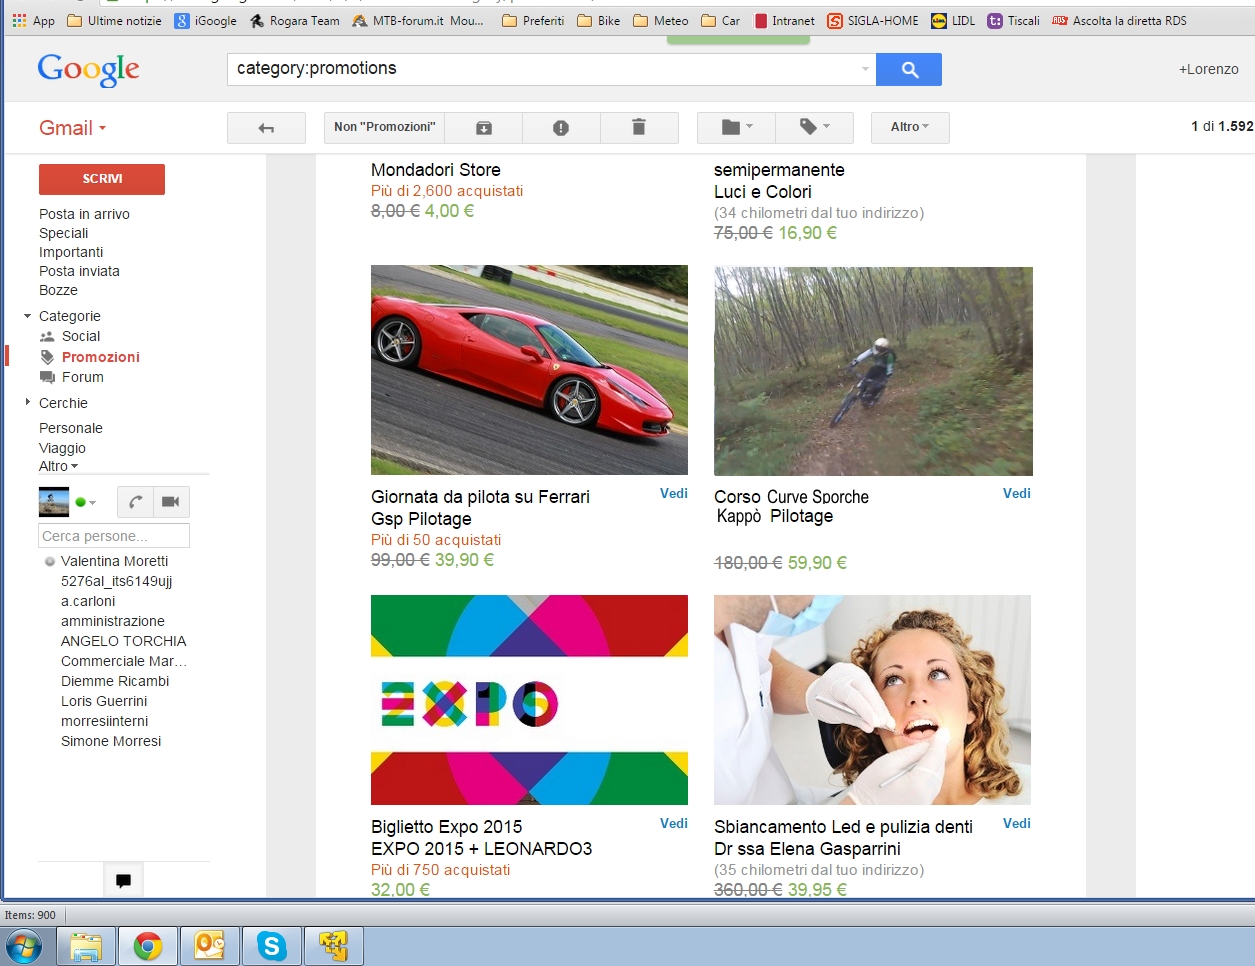Screen dimensions: 1255x966
Task: Open the Tiscali bookmark
Action: 1013,20
